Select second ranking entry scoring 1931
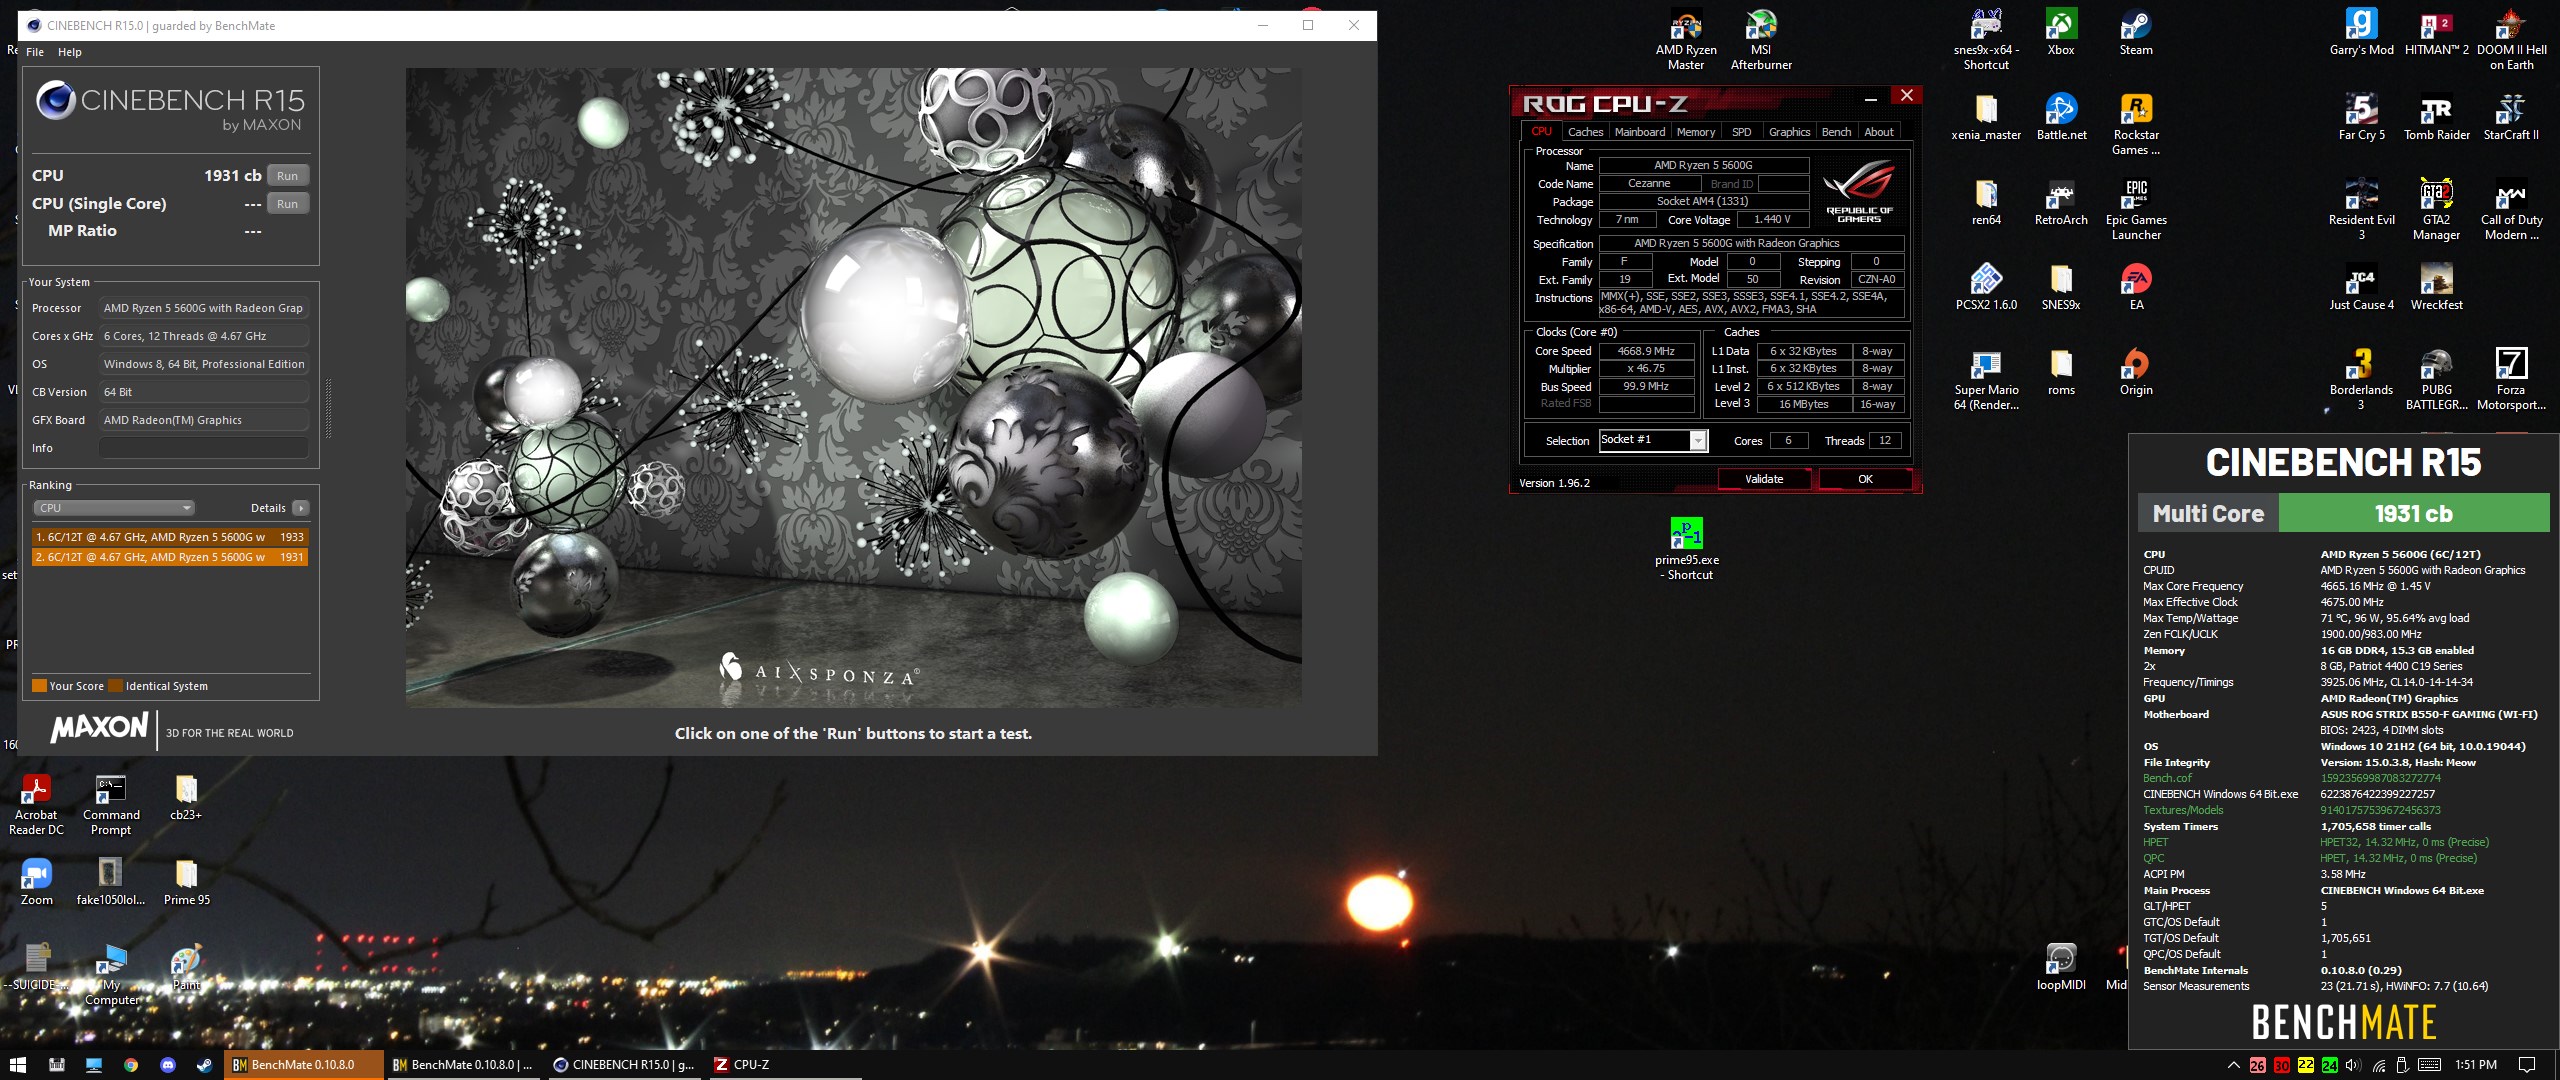 170,557
